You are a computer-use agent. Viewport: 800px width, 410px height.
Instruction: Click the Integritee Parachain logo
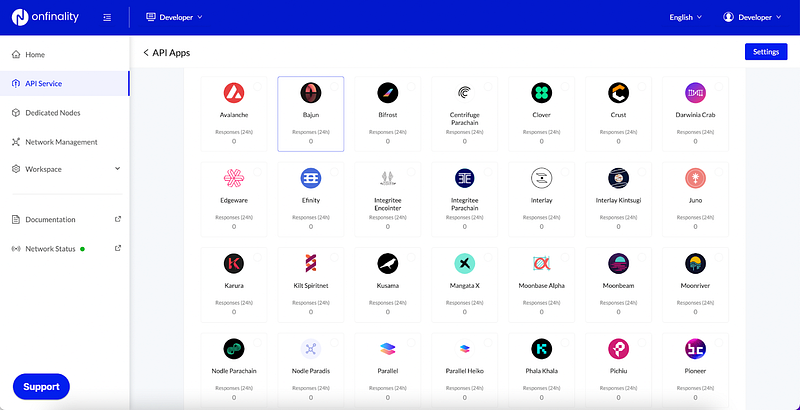coord(464,178)
